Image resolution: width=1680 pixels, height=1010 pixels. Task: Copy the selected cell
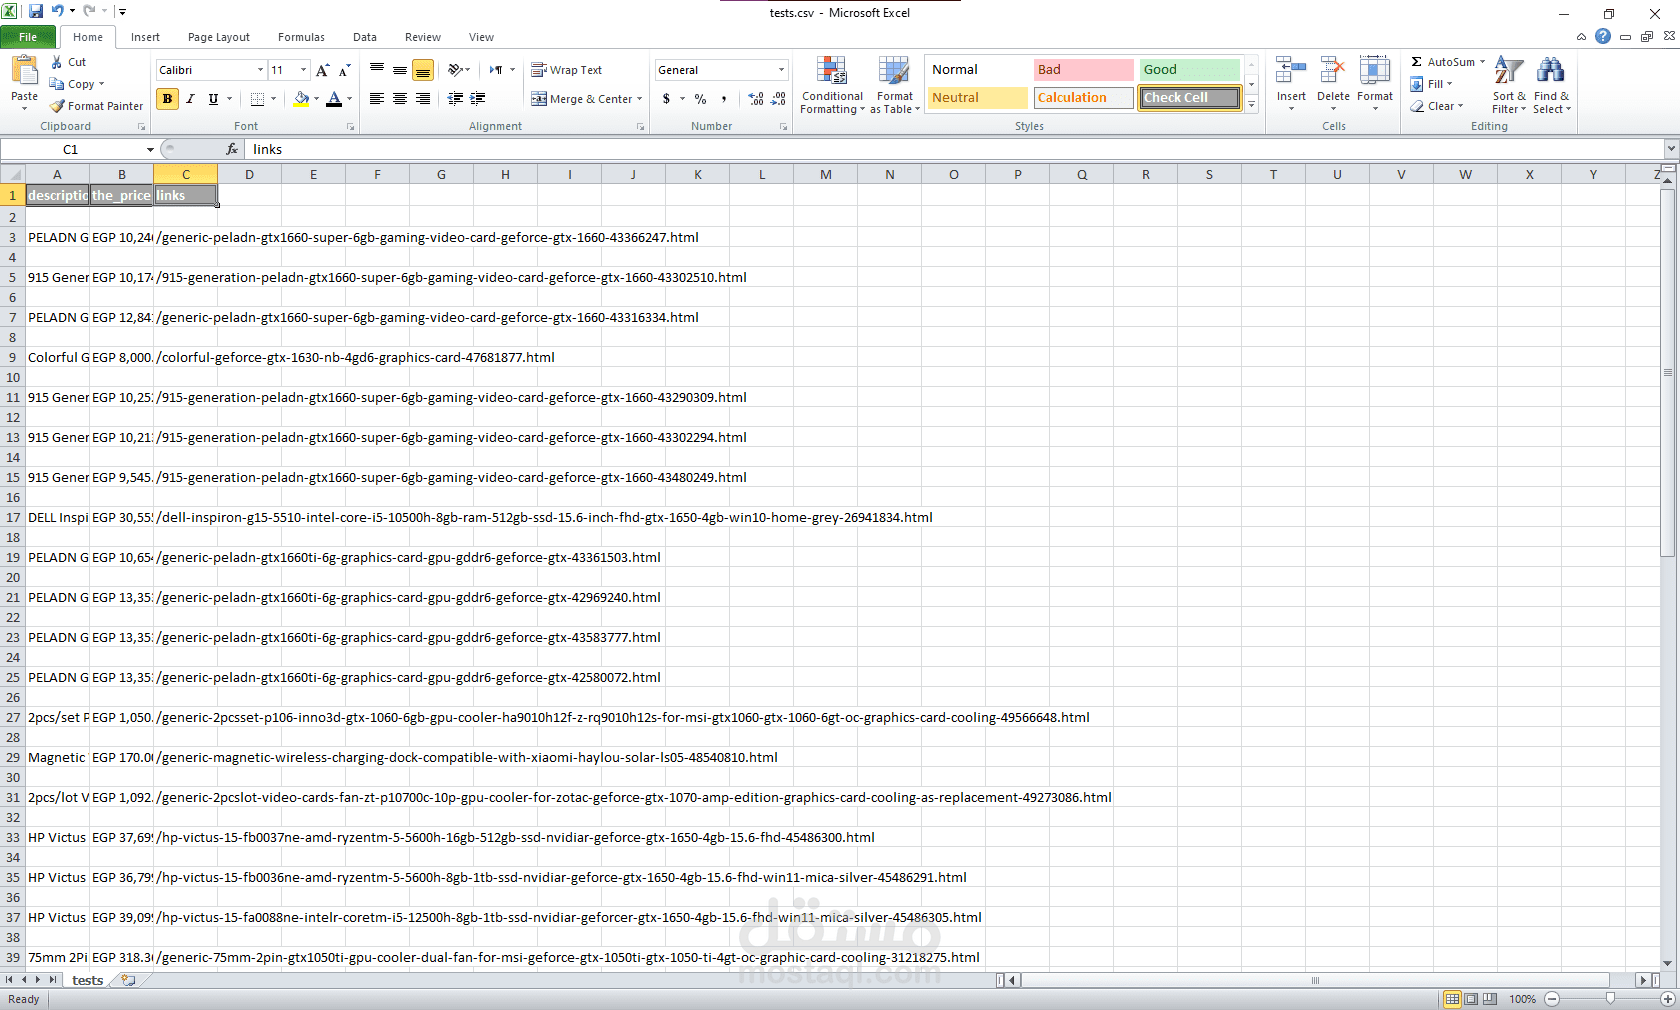pyautogui.click(x=76, y=84)
